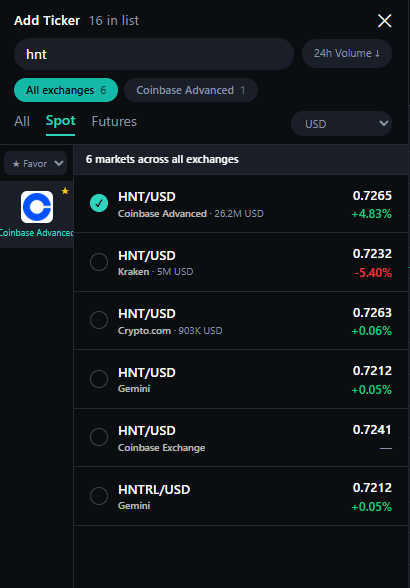Viewport: 410px width, 588px height.
Task: Close the Add Ticker panel
Action: tap(384, 21)
